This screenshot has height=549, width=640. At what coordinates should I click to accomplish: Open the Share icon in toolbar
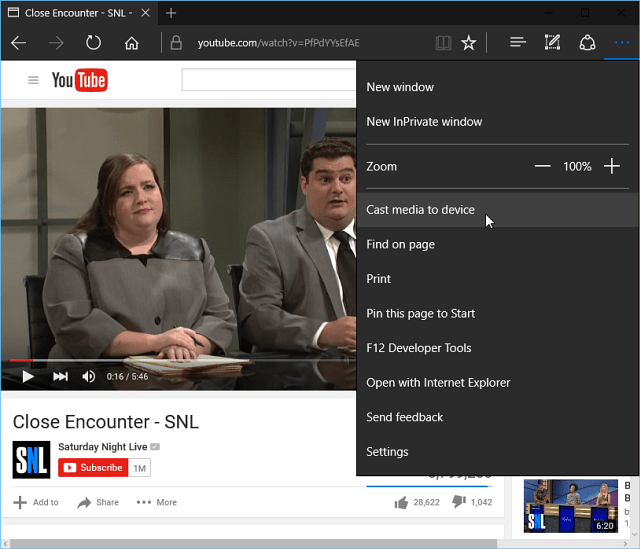click(x=587, y=42)
